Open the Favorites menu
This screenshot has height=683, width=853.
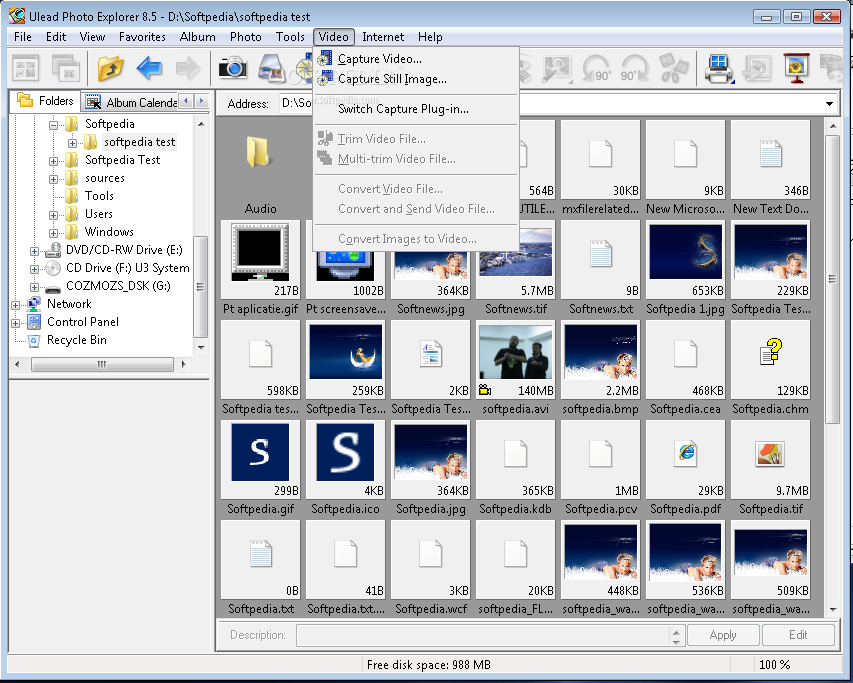142,37
